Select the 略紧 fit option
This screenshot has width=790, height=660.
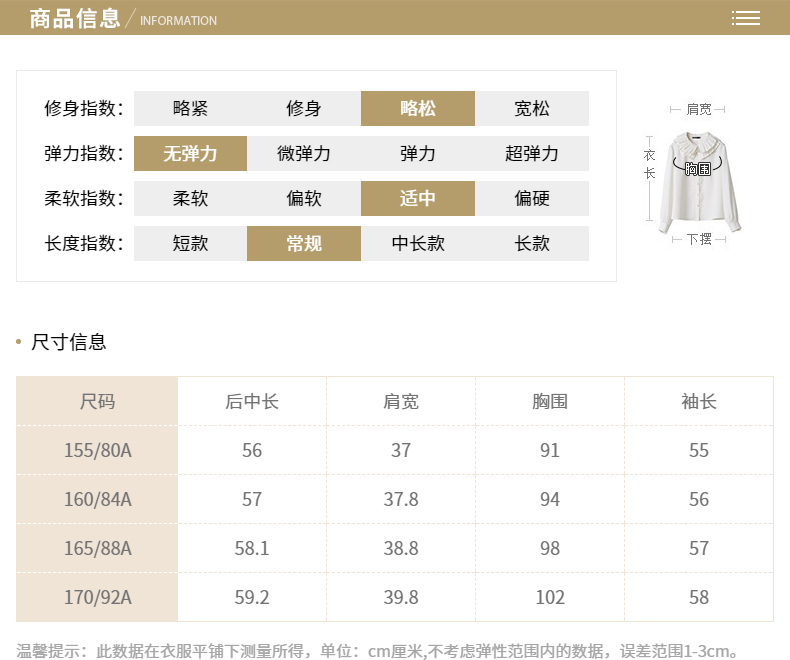coord(190,109)
